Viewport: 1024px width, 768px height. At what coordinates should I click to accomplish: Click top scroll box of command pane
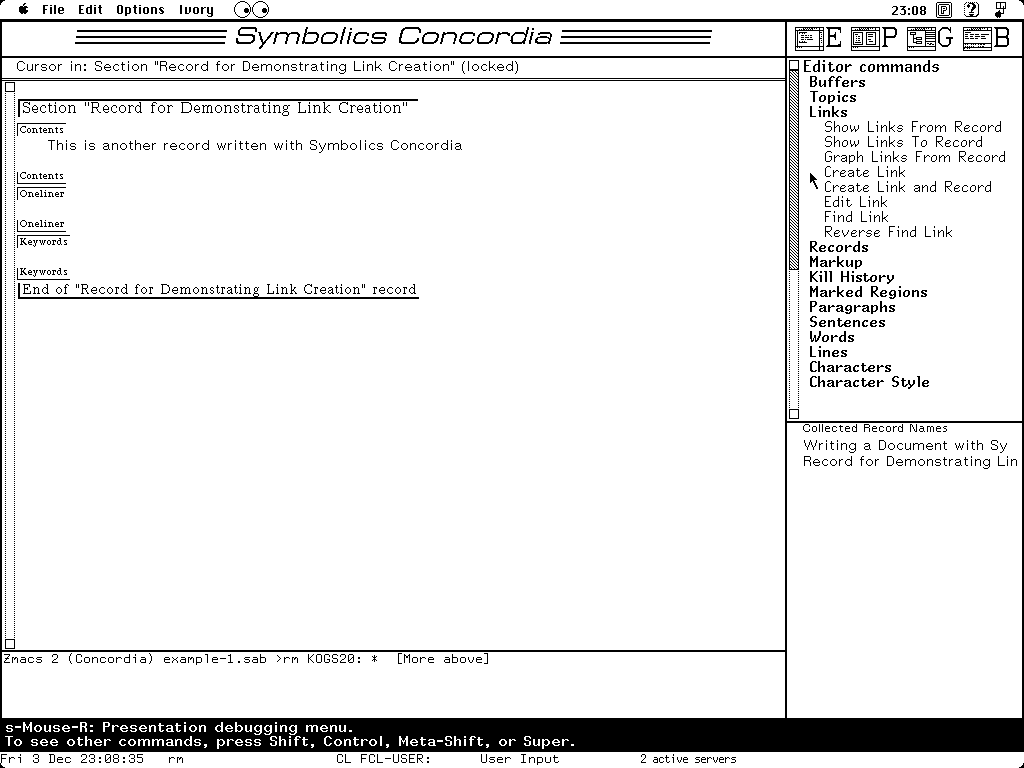(x=794, y=65)
